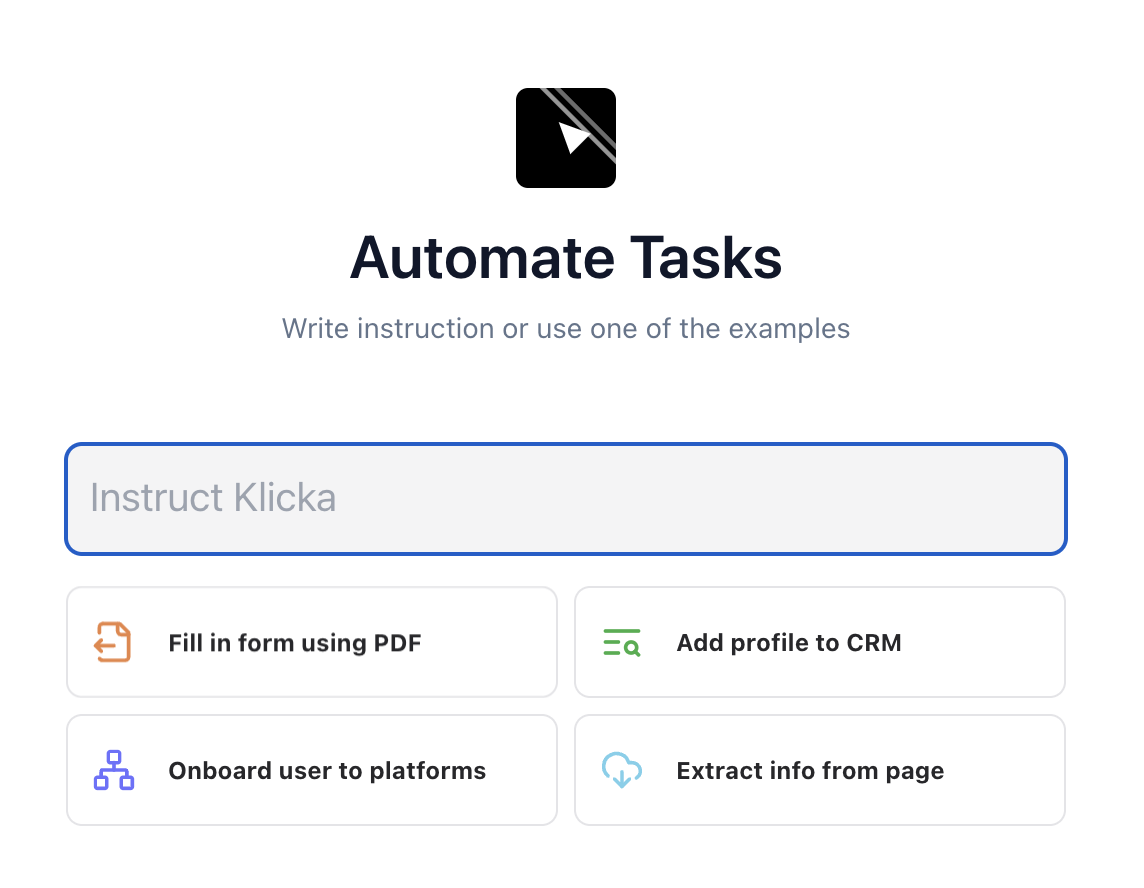Choose the Fill in form using PDF example
1144x888 pixels.
(311, 642)
